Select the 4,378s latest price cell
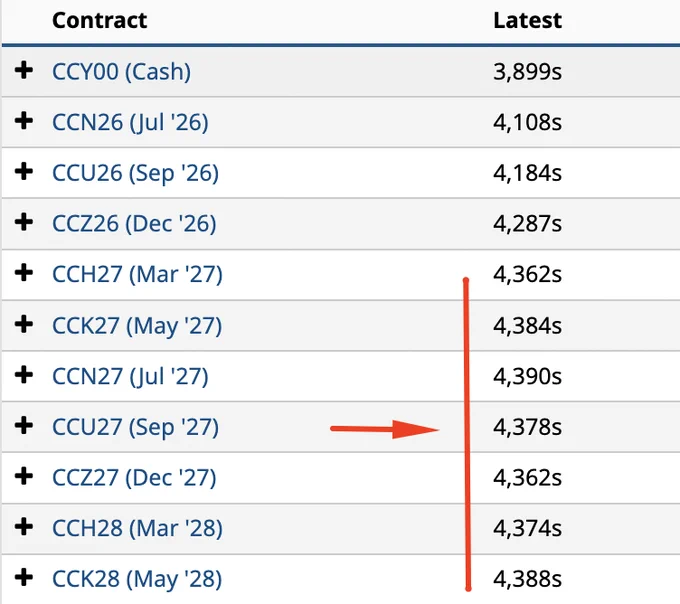Screen dimensions: 680x604 (x=527, y=427)
